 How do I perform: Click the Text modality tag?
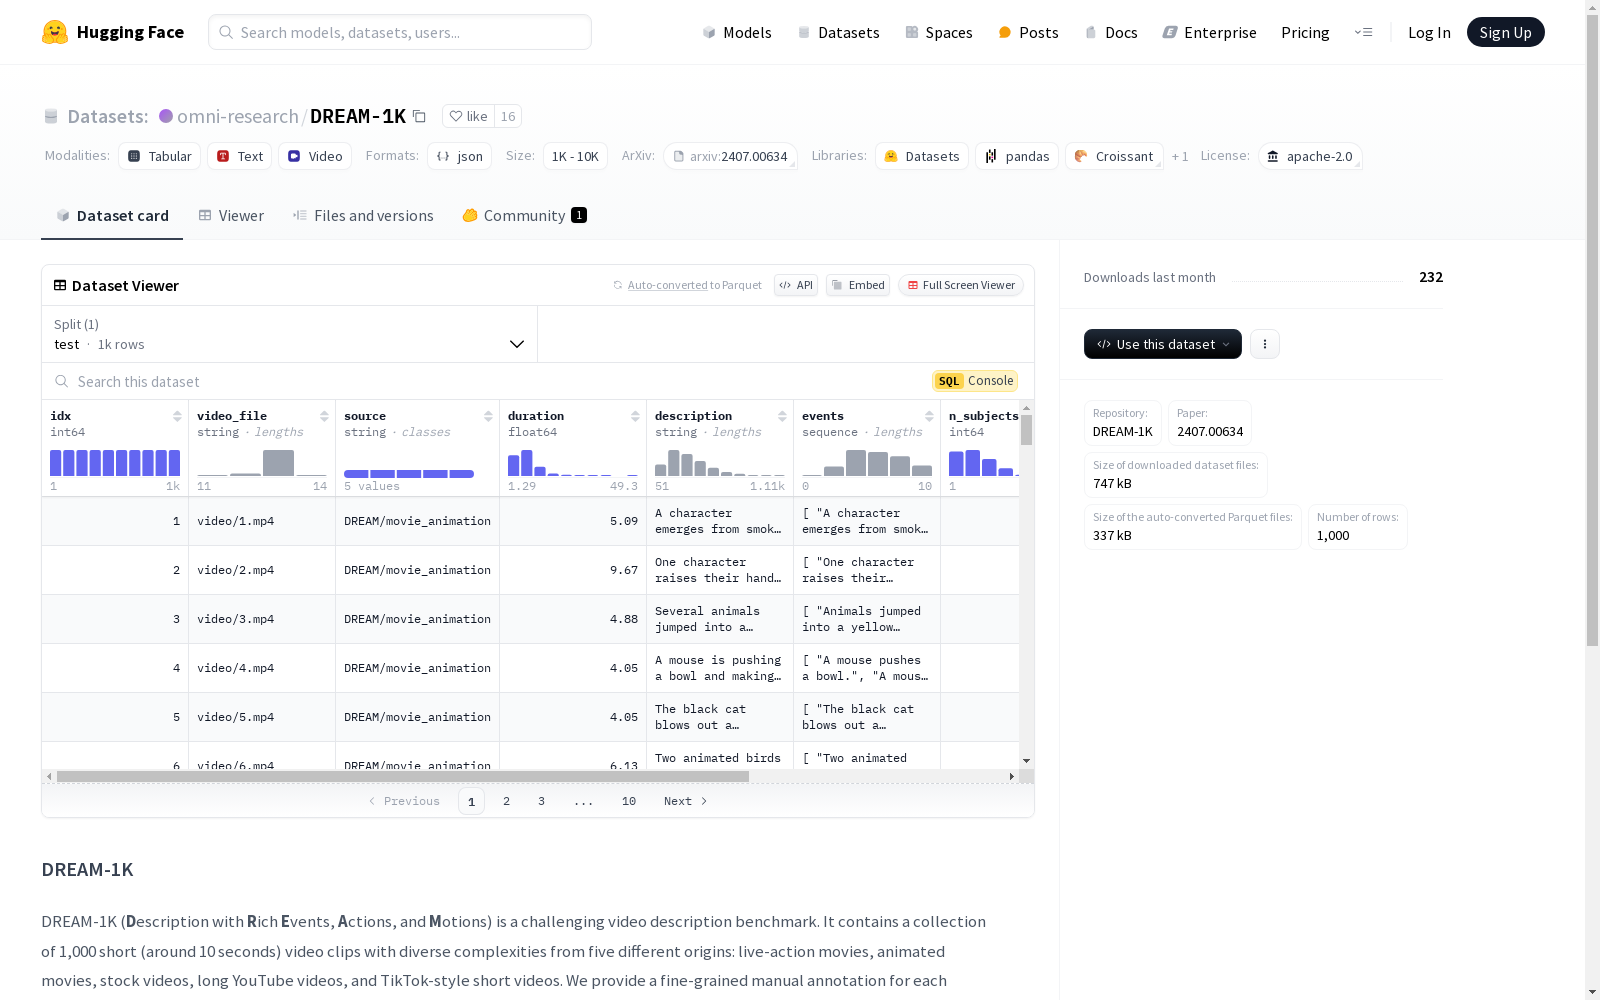240,156
